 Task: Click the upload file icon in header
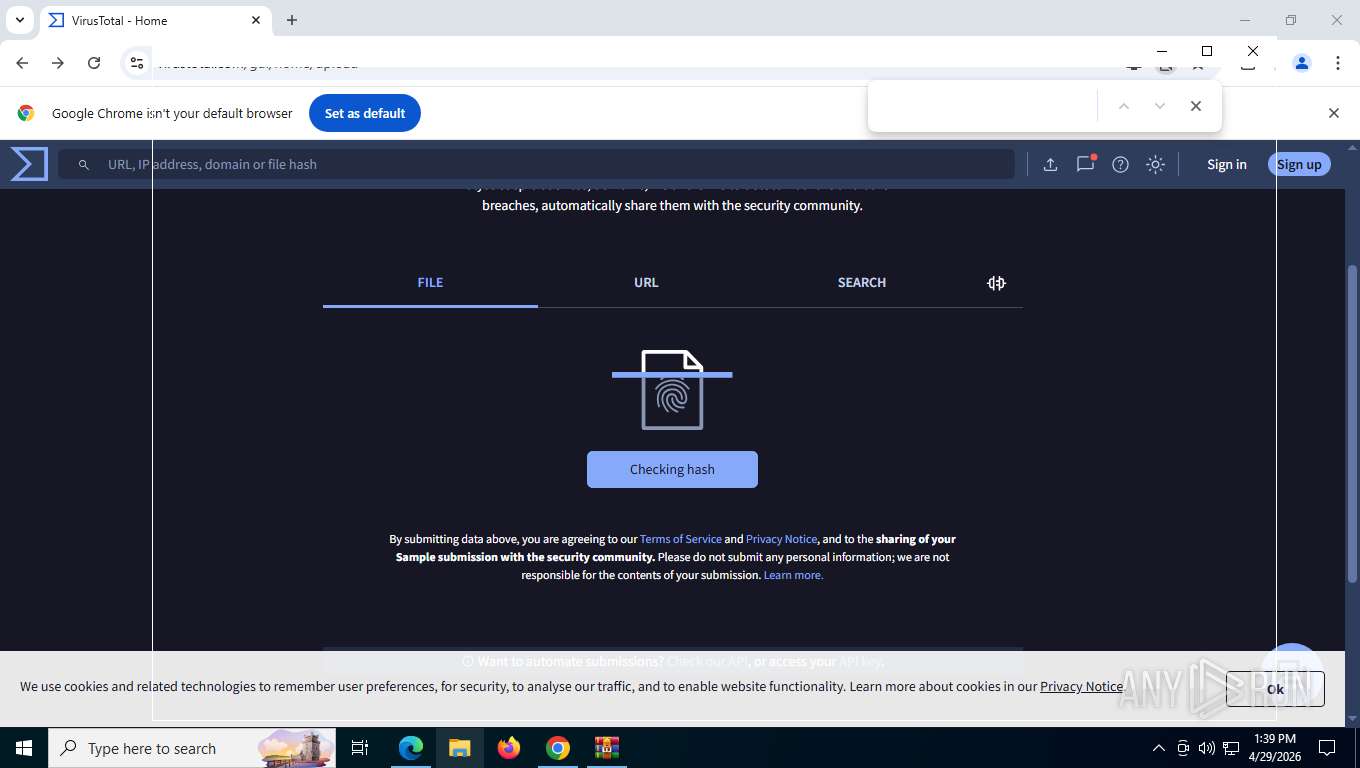1050,165
